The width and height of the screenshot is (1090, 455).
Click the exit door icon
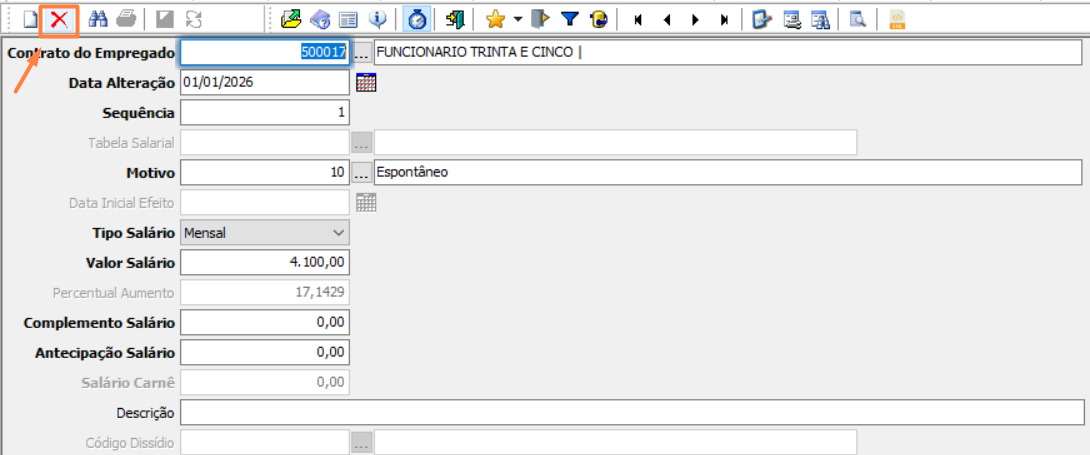455,19
